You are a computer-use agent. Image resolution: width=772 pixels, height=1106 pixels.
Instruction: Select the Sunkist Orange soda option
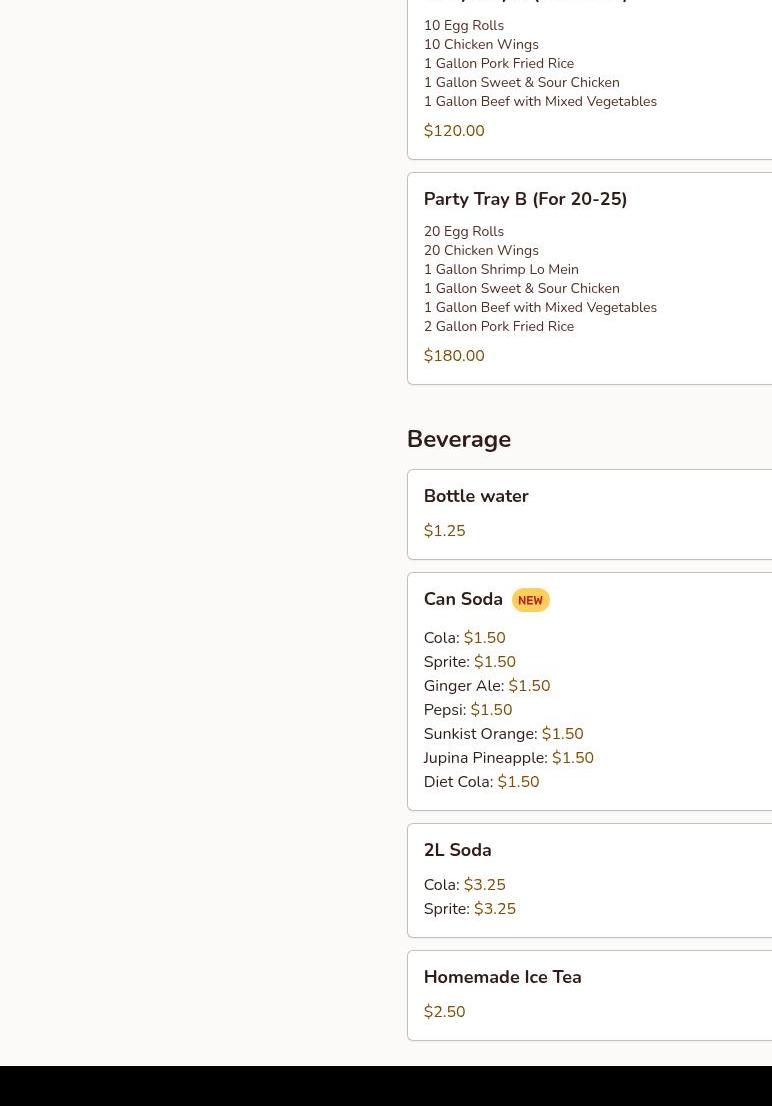pyautogui.click(x=503, y=734)
